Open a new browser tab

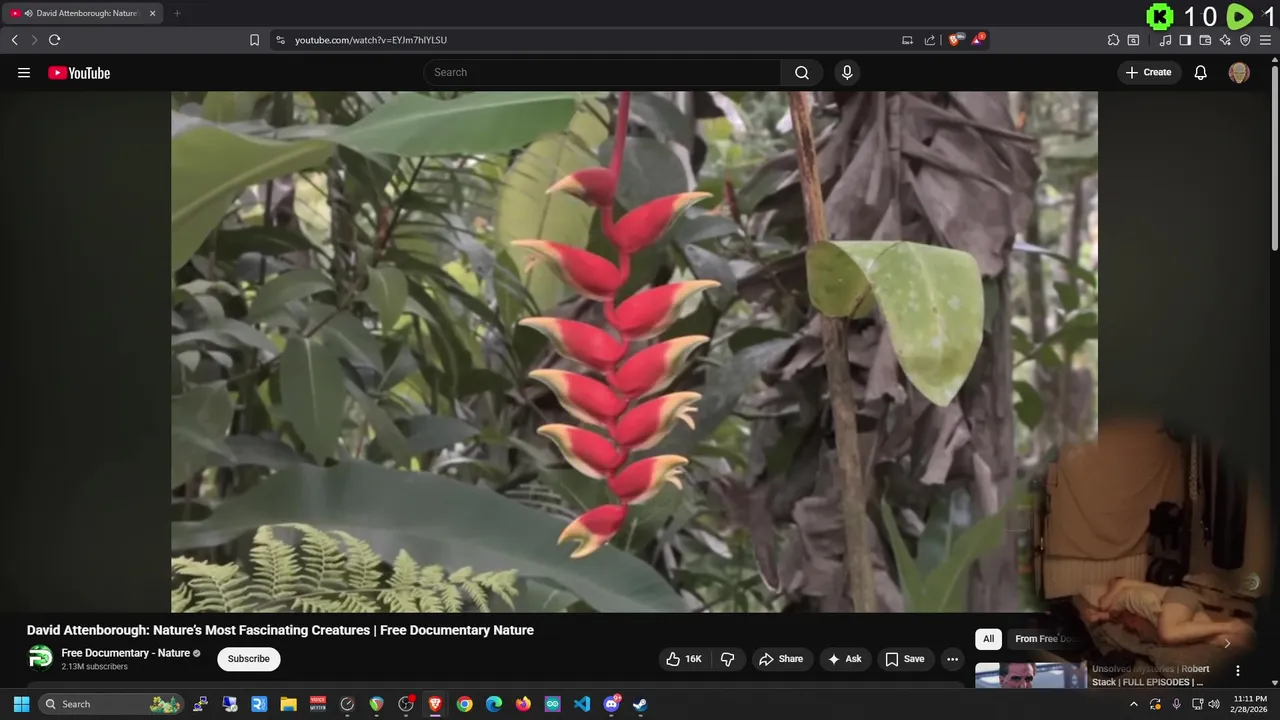(177, 13)
